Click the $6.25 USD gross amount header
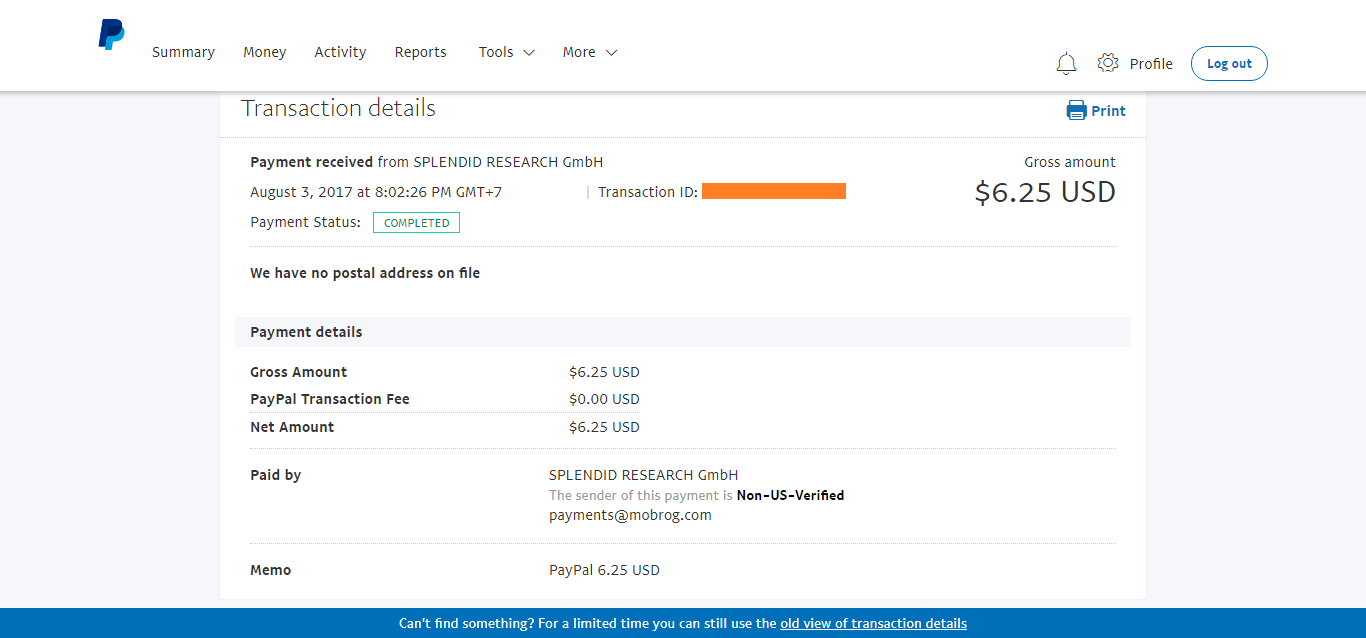Screen dimensions: 1366x638 click(1045, 192)
